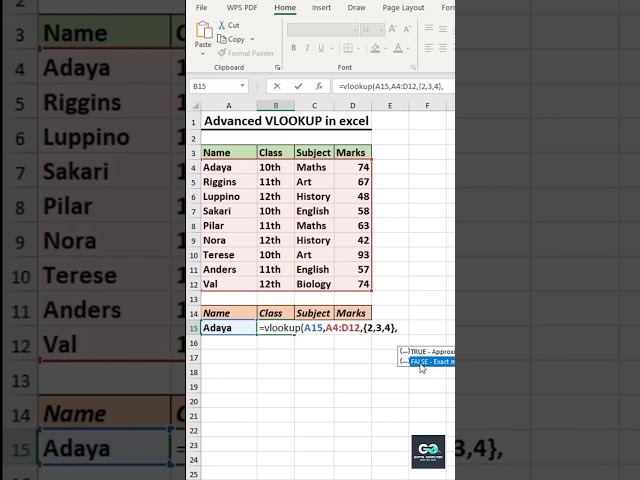Open the Font group dialog launcher

[x=413, y=67]
